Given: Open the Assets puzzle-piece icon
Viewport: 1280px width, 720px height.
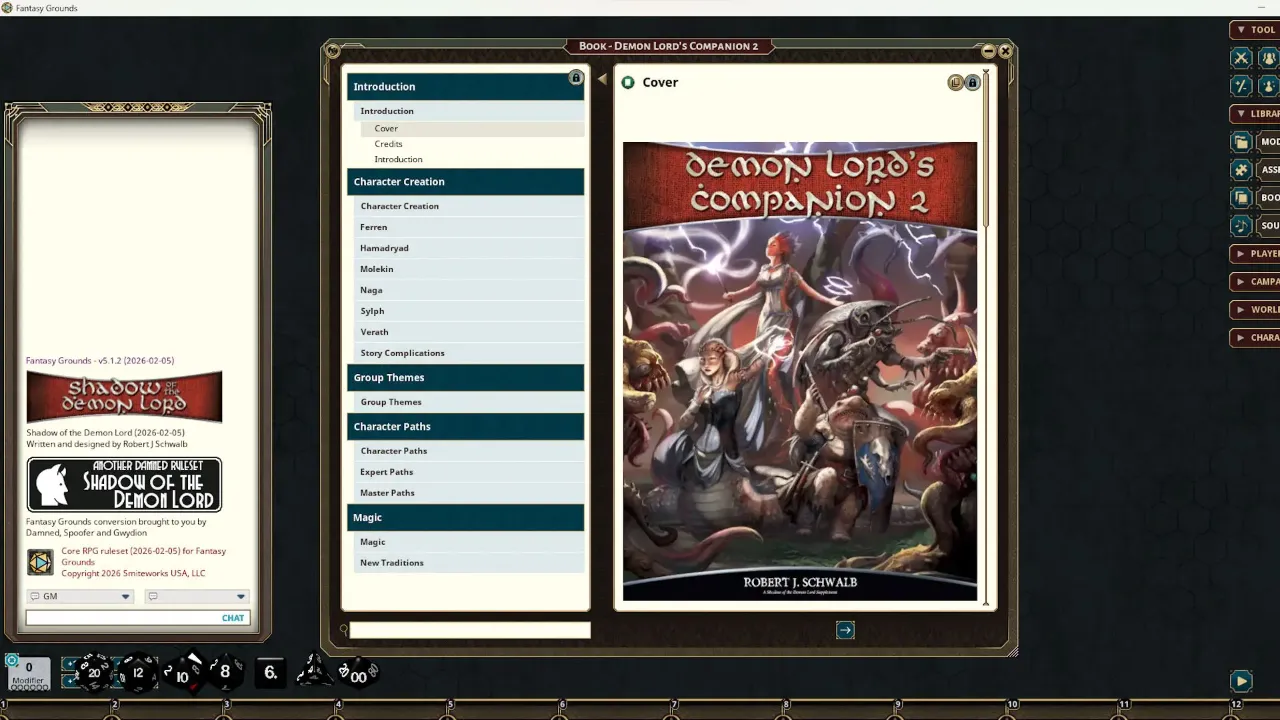Looking at the screenshot, I should [1241, 170].
